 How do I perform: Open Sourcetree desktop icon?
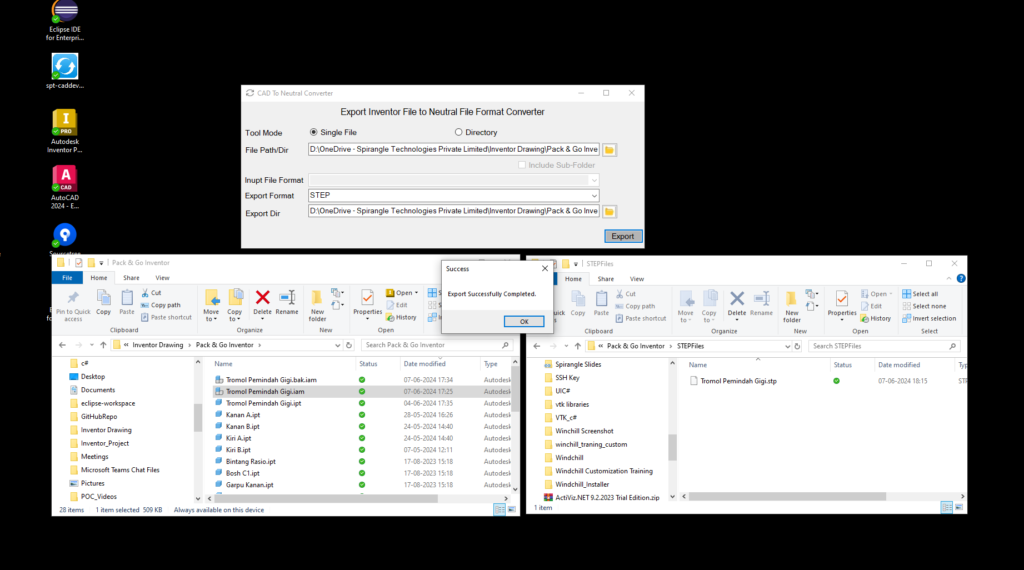(x=65, y=239)
